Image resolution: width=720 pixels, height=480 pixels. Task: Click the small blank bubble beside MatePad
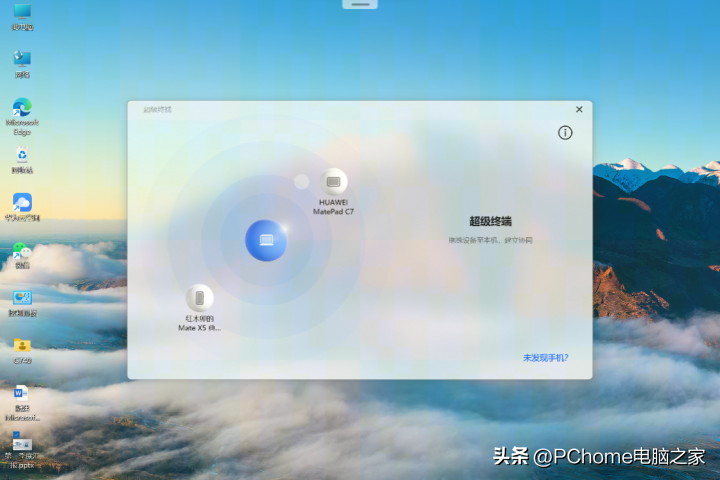[301, 181]
